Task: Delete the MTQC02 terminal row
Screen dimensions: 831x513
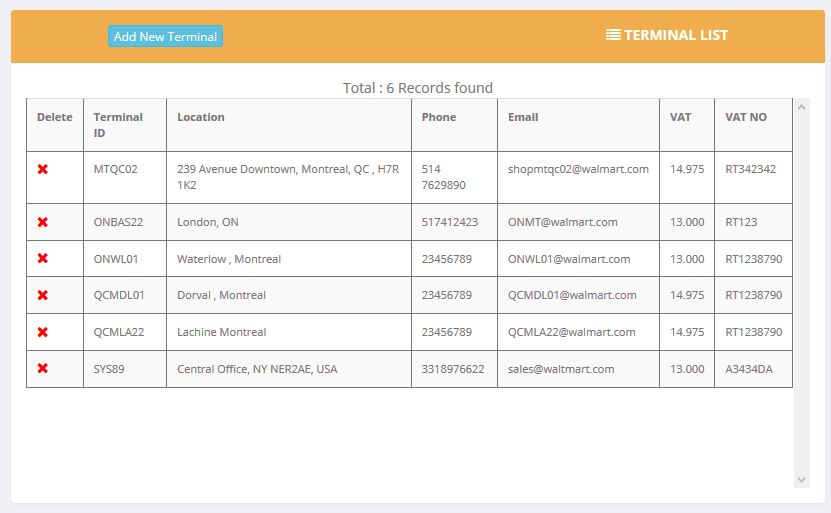Action: pos(43,169)
